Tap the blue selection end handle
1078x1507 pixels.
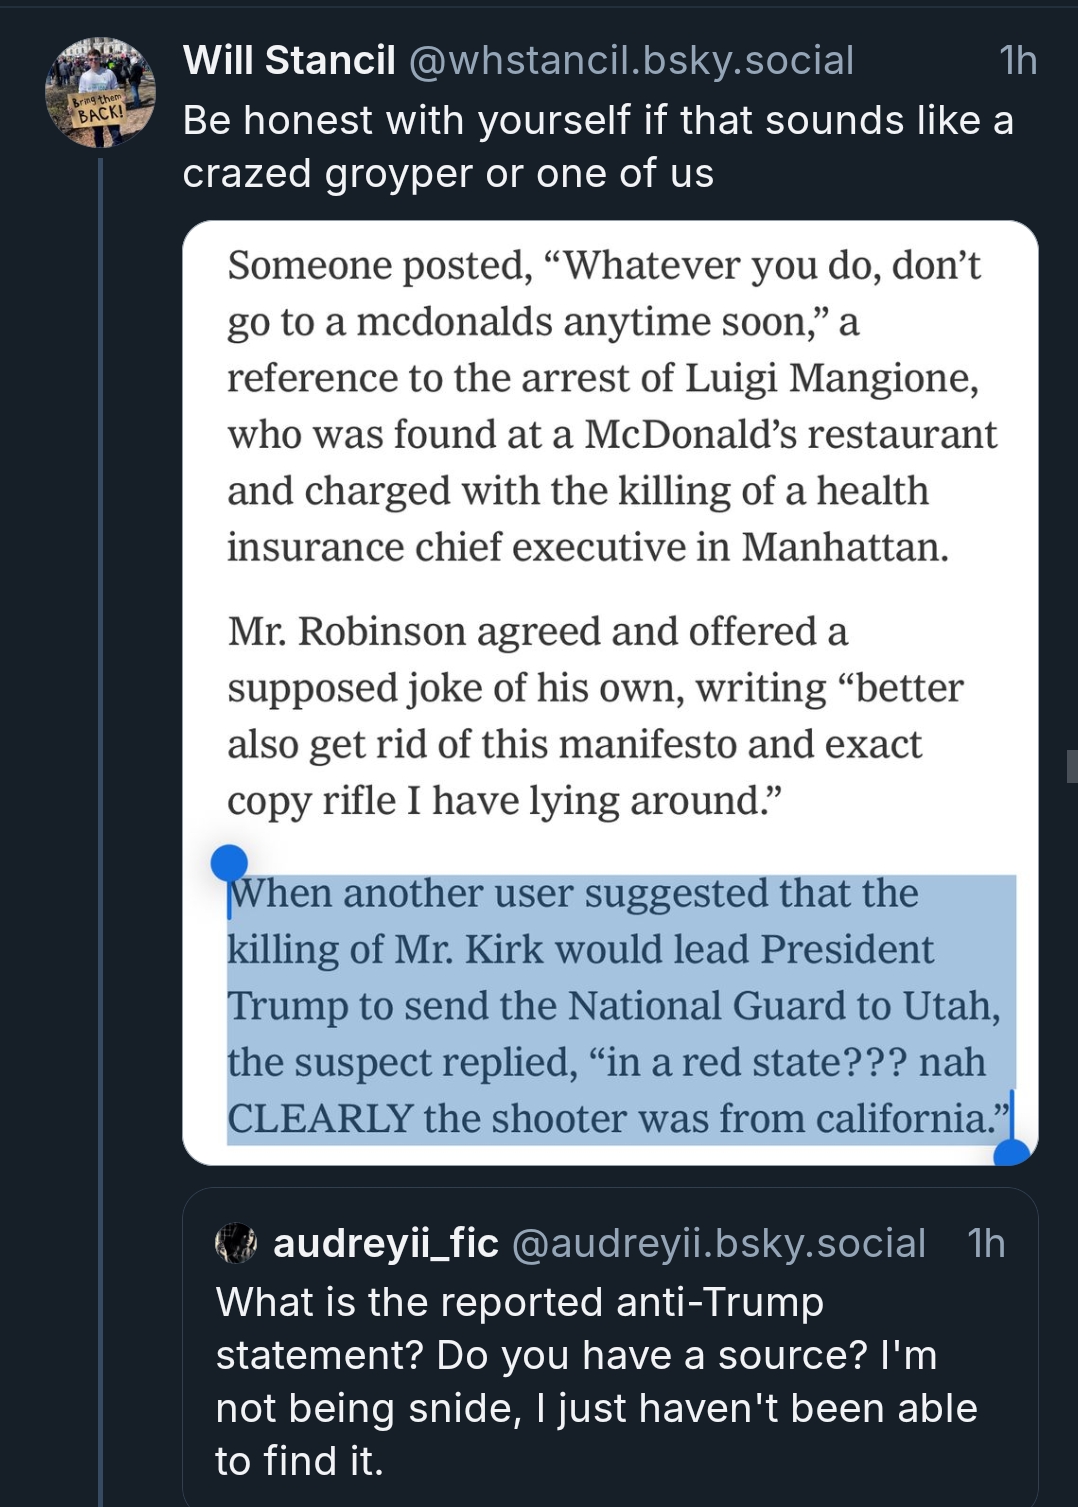[x=1012, y=1152]
